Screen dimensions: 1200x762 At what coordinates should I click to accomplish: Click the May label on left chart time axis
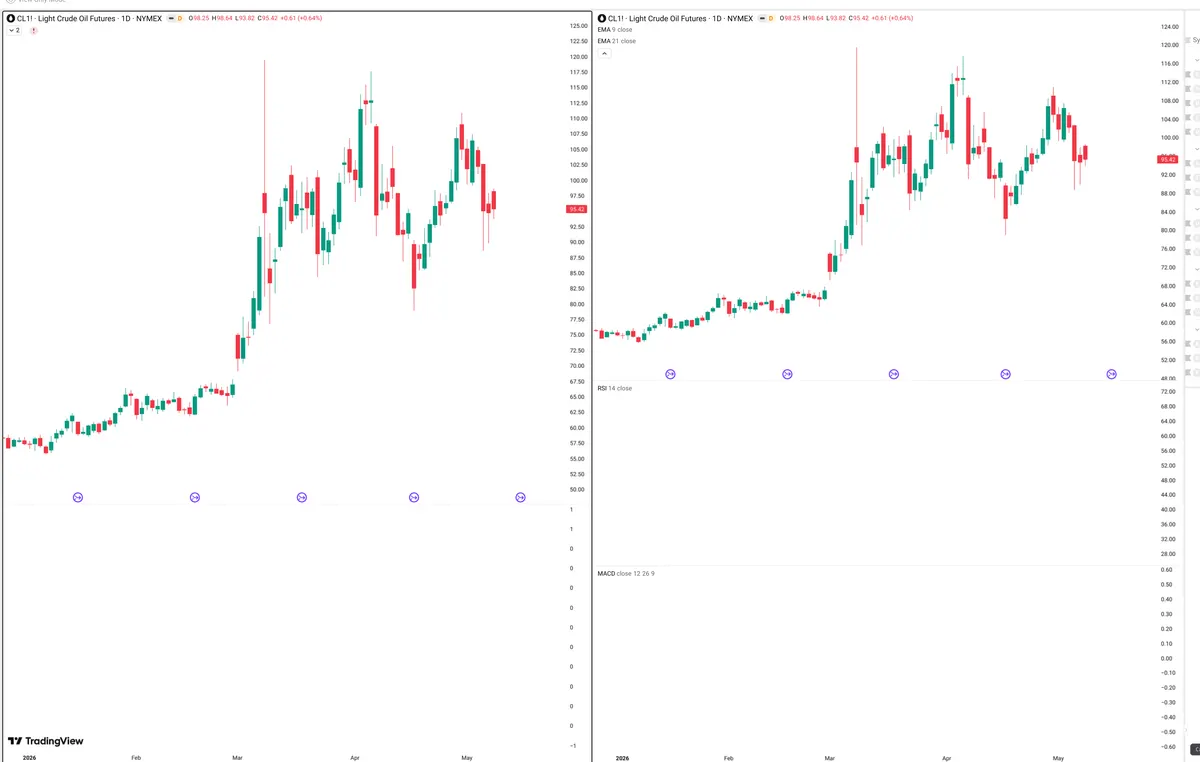coord(466,758)
